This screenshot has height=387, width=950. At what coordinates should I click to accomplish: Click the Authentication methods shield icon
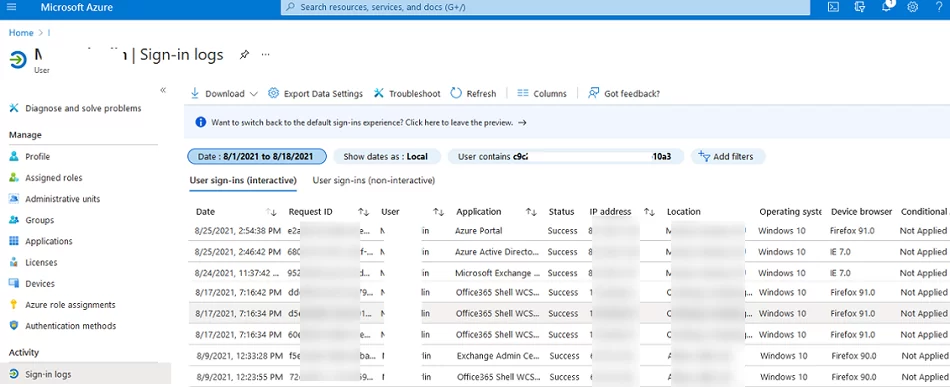[14, 325]
